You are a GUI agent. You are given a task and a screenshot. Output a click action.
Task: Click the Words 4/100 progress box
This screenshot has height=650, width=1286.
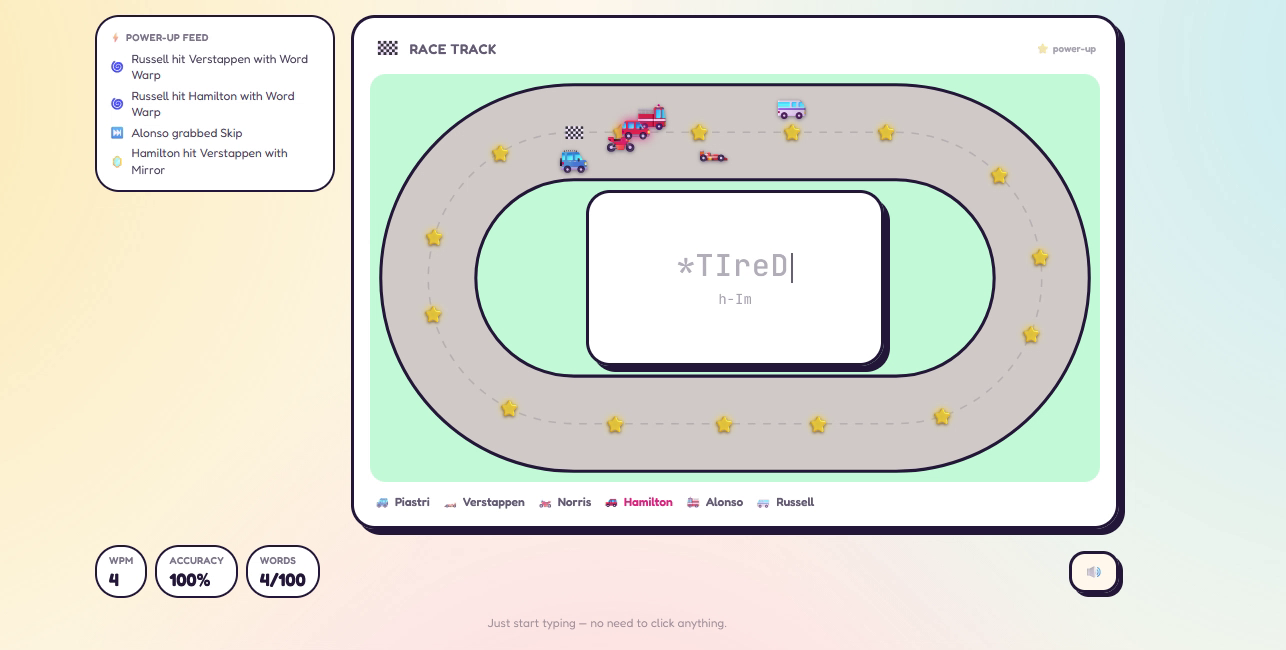283,571
